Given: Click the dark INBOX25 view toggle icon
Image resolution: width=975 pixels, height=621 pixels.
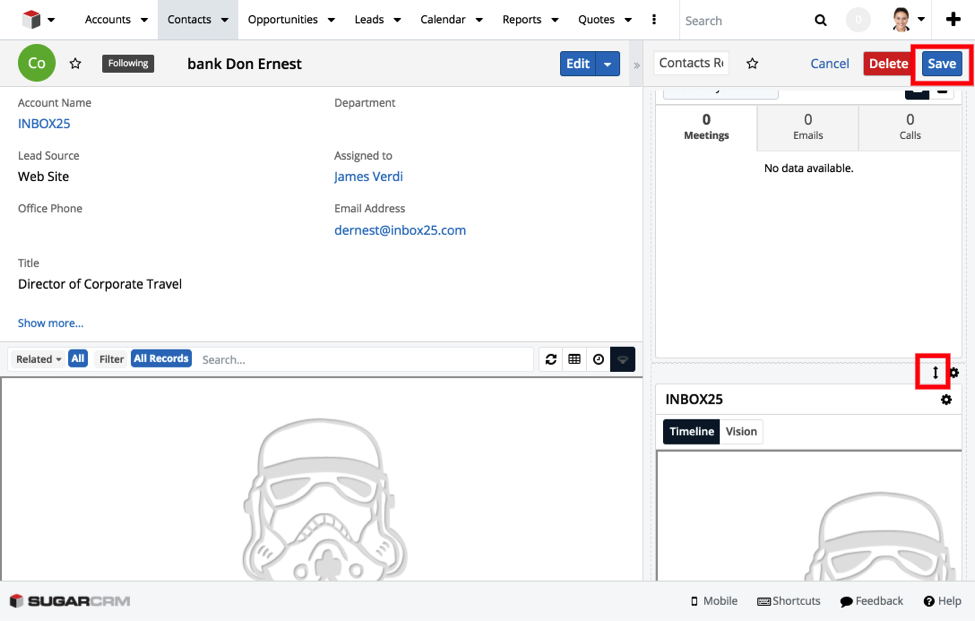Looking at the screenshot, I should (622, 359).
